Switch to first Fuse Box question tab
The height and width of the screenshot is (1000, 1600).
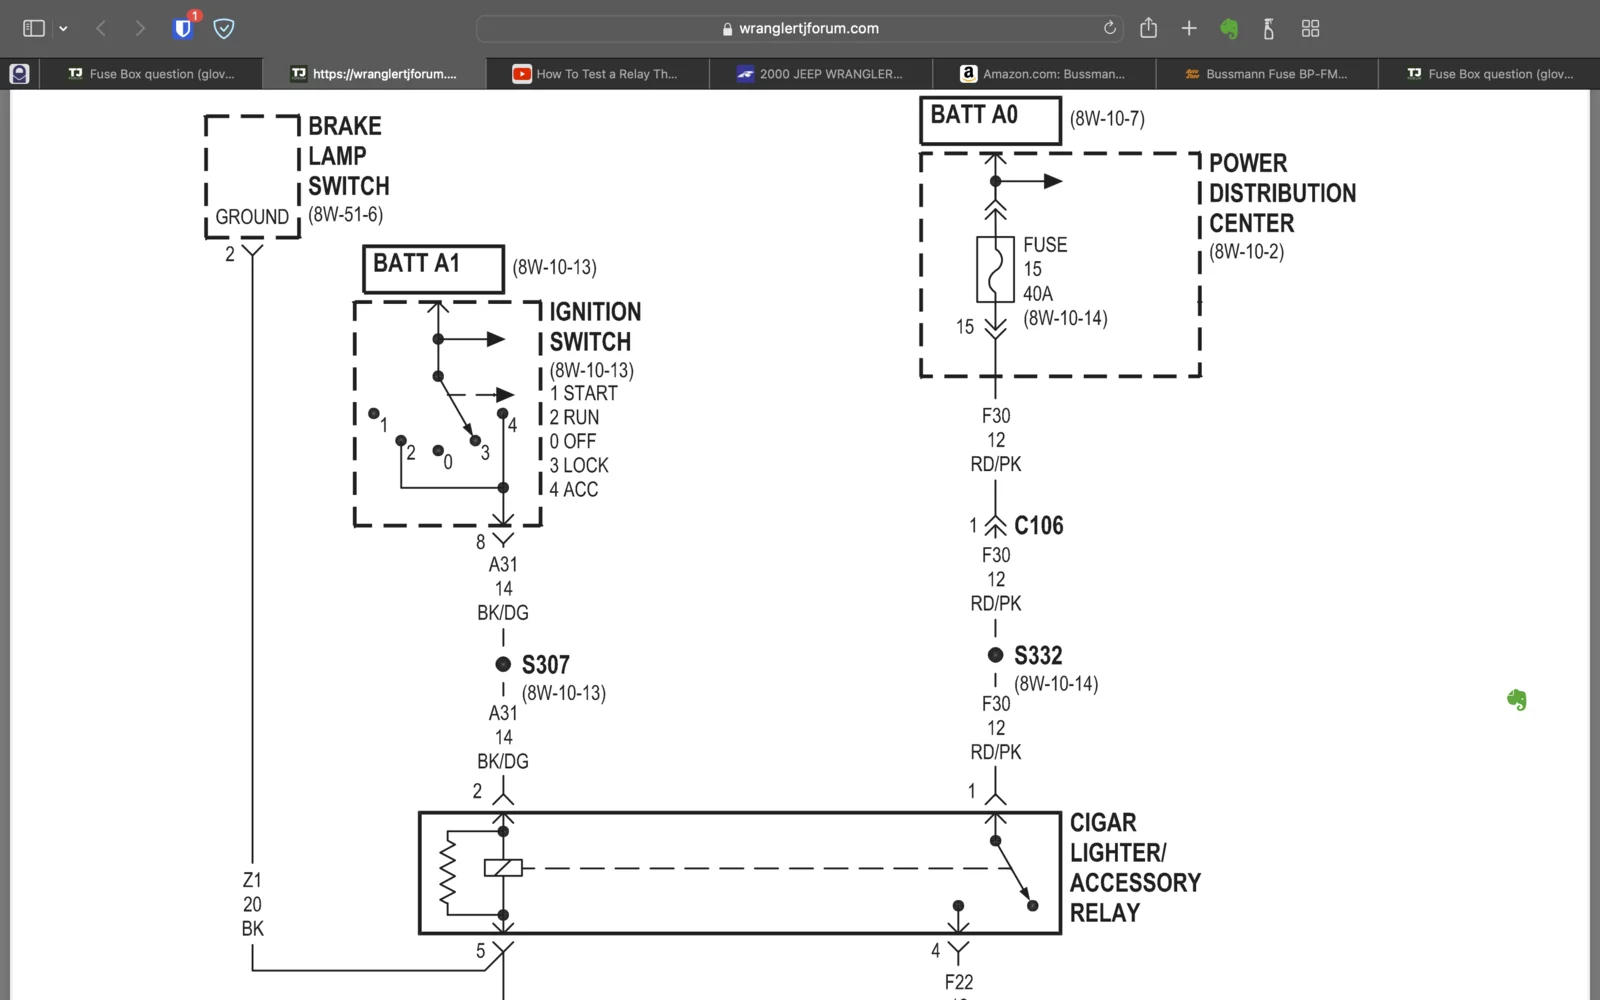tap(151, 74)
